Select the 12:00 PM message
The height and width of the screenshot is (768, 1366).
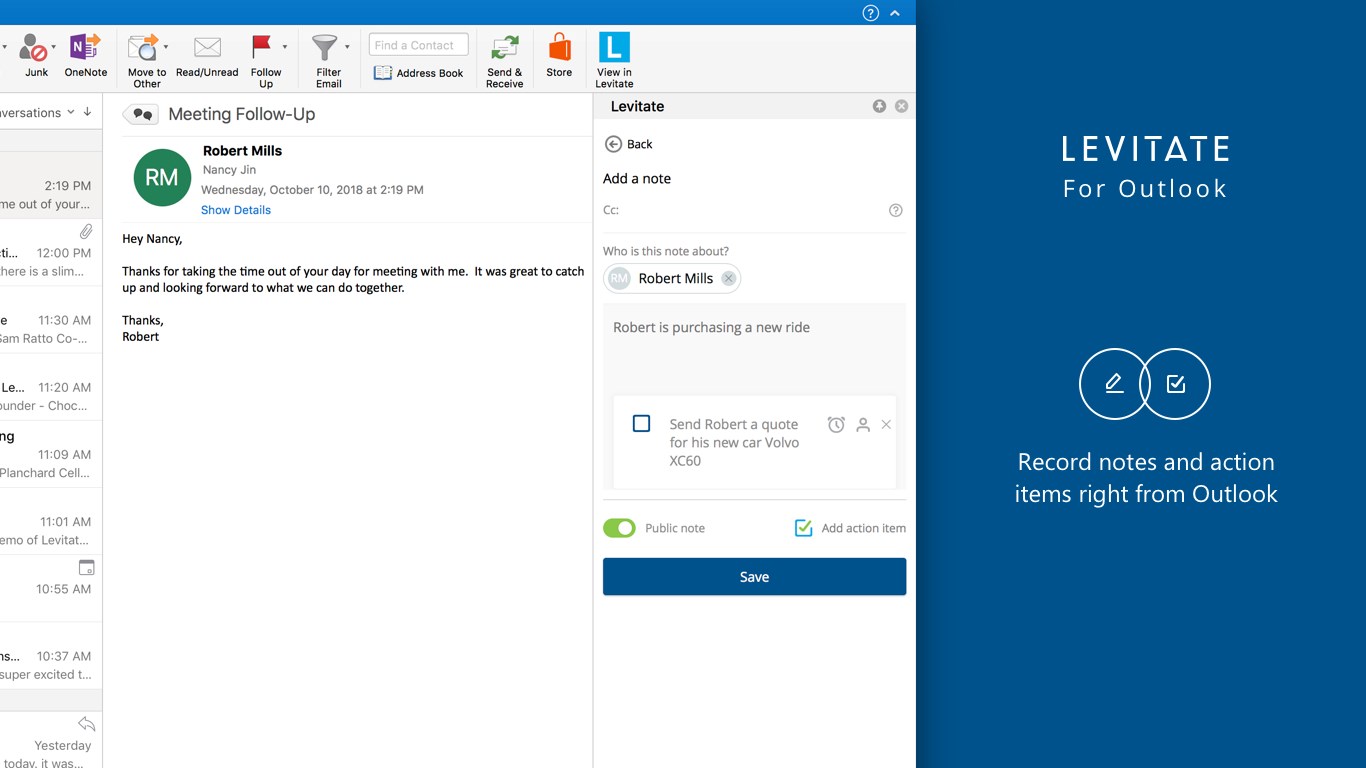click(x=50, y=253)
